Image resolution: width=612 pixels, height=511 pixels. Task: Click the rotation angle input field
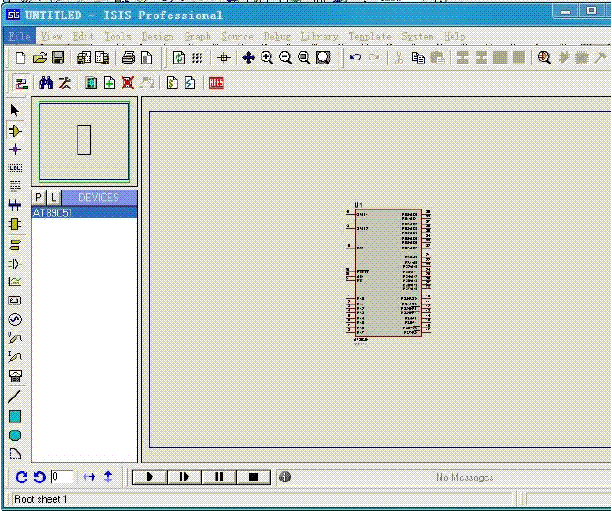click(62, 478)
